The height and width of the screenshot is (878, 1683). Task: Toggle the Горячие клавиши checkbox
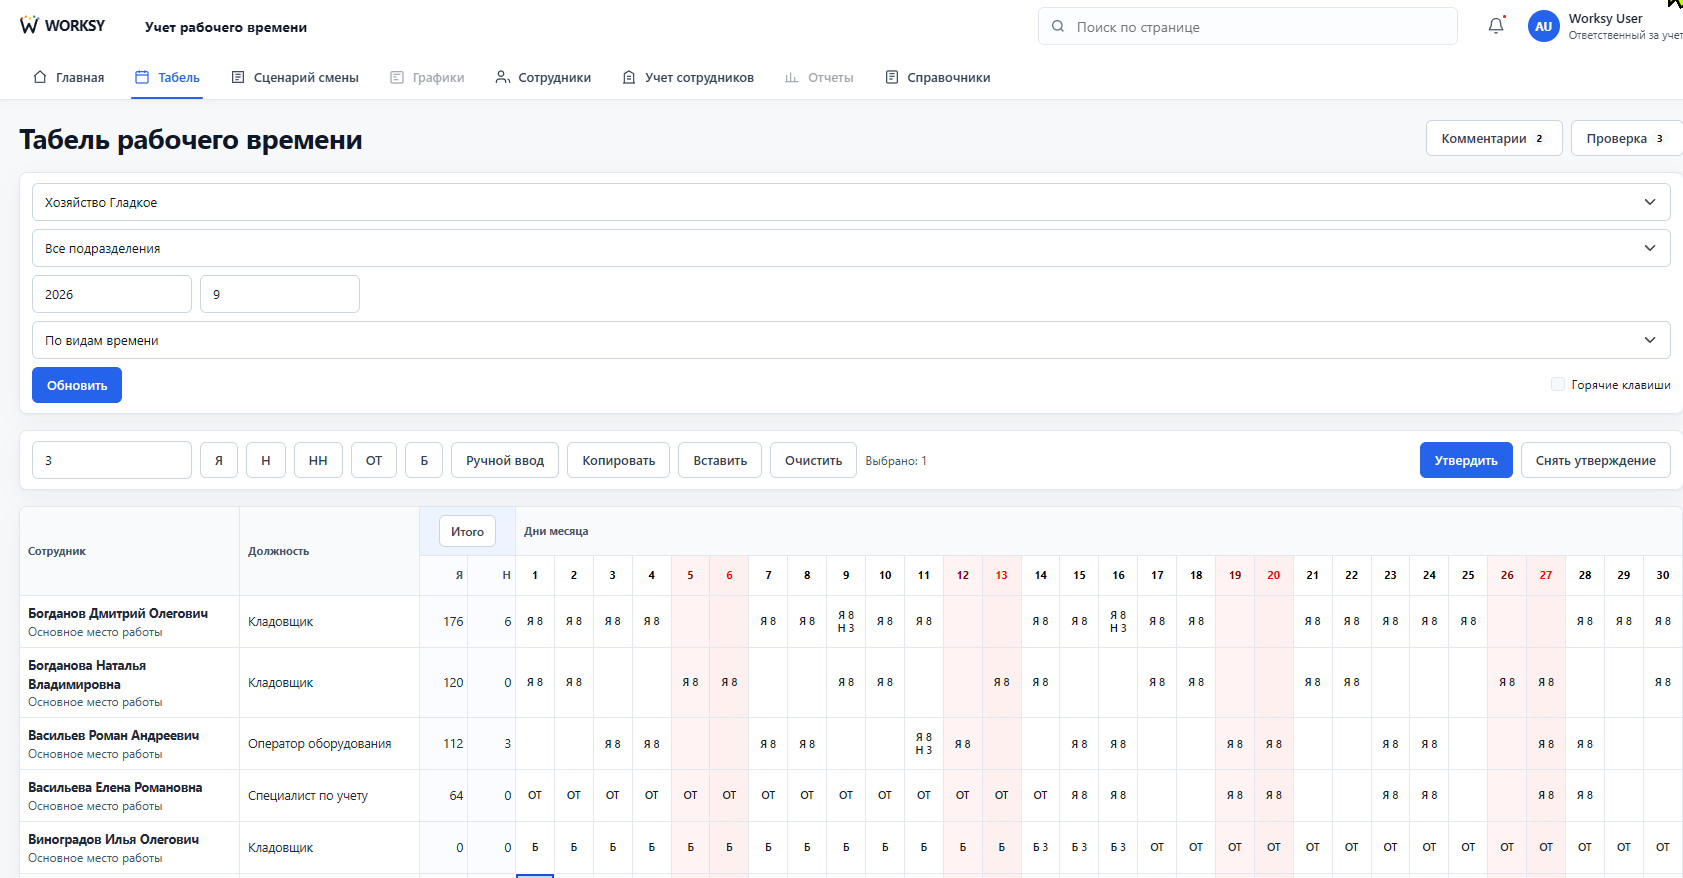click(1558, 384)
